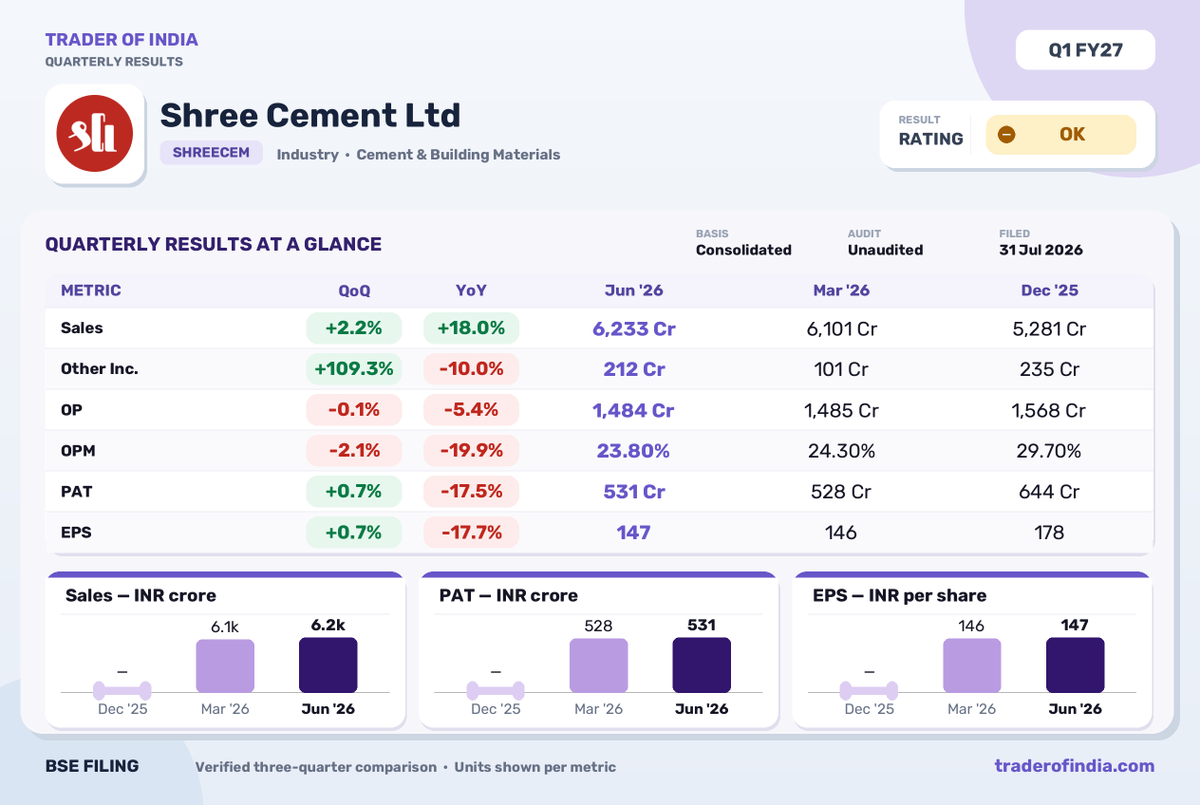Click EPS Dec value 178
The width and height of the screenshot is (1200, 805).
1049,532
